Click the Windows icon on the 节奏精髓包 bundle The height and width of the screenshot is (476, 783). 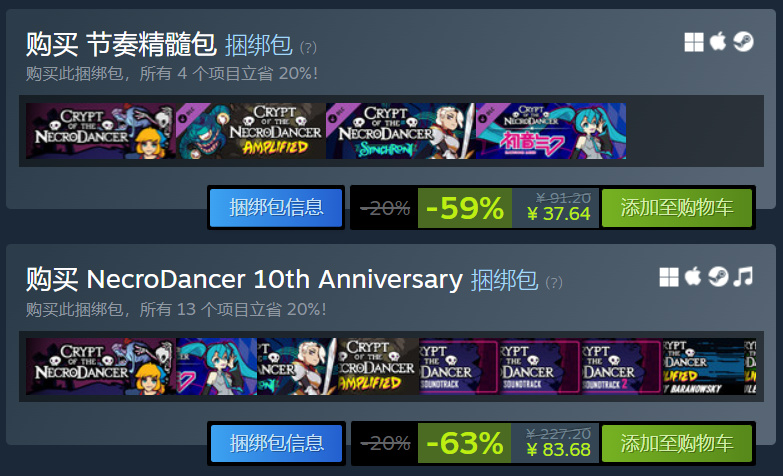694,42
